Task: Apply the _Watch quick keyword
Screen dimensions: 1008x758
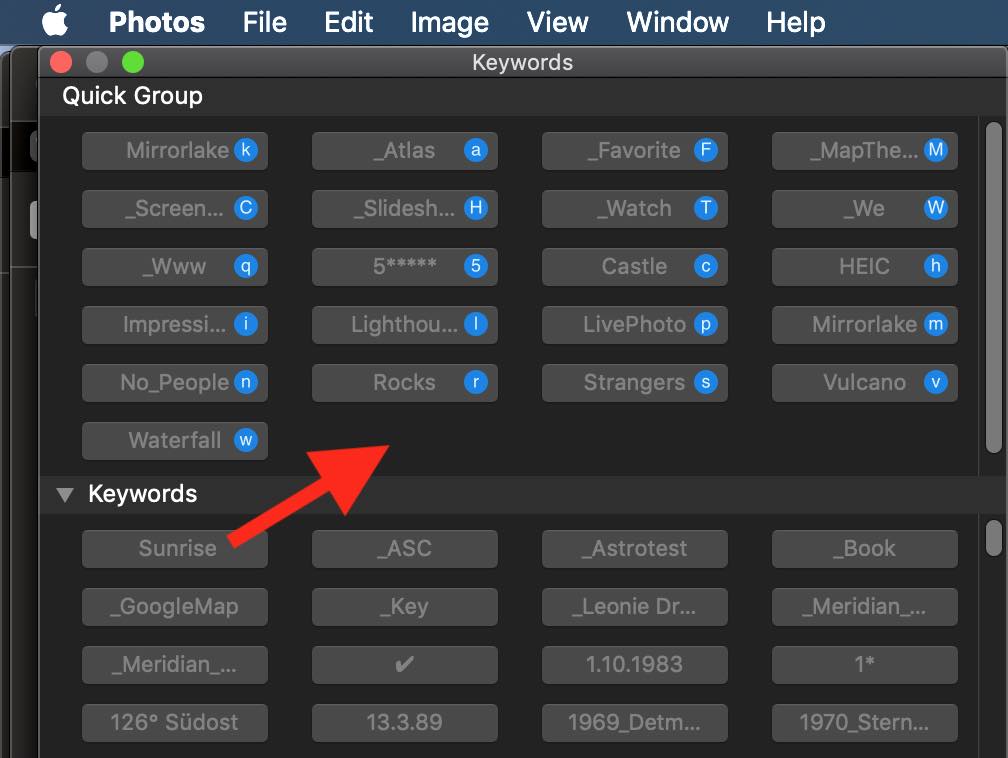Action: [x=635, y=208]
